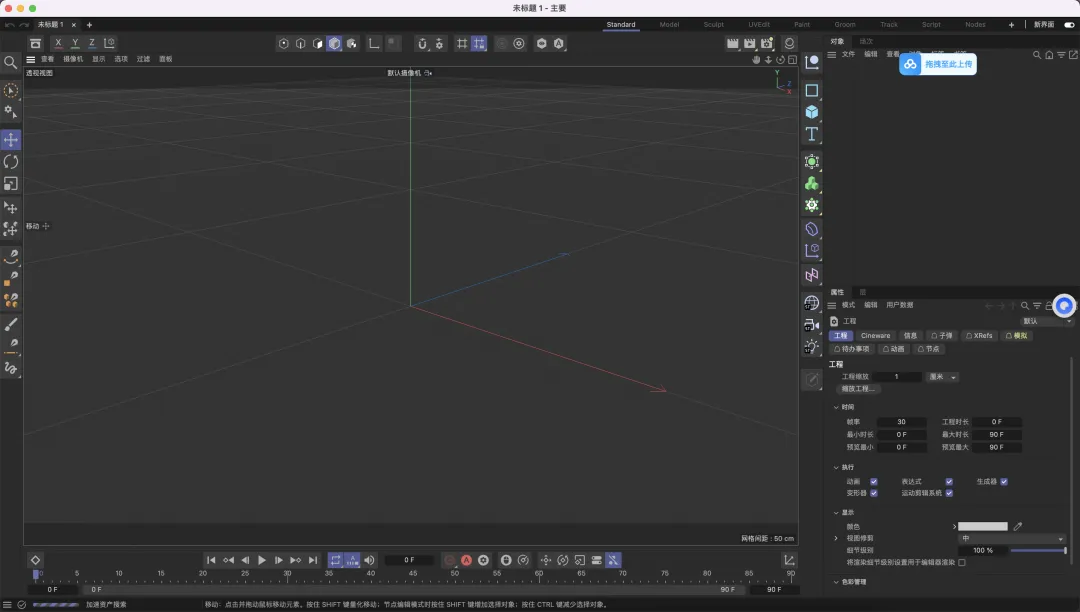Open render settings gear clapboard icon
Image resolution: width=1080 pixels, height=612 pixels.
(x=767, y=43)
